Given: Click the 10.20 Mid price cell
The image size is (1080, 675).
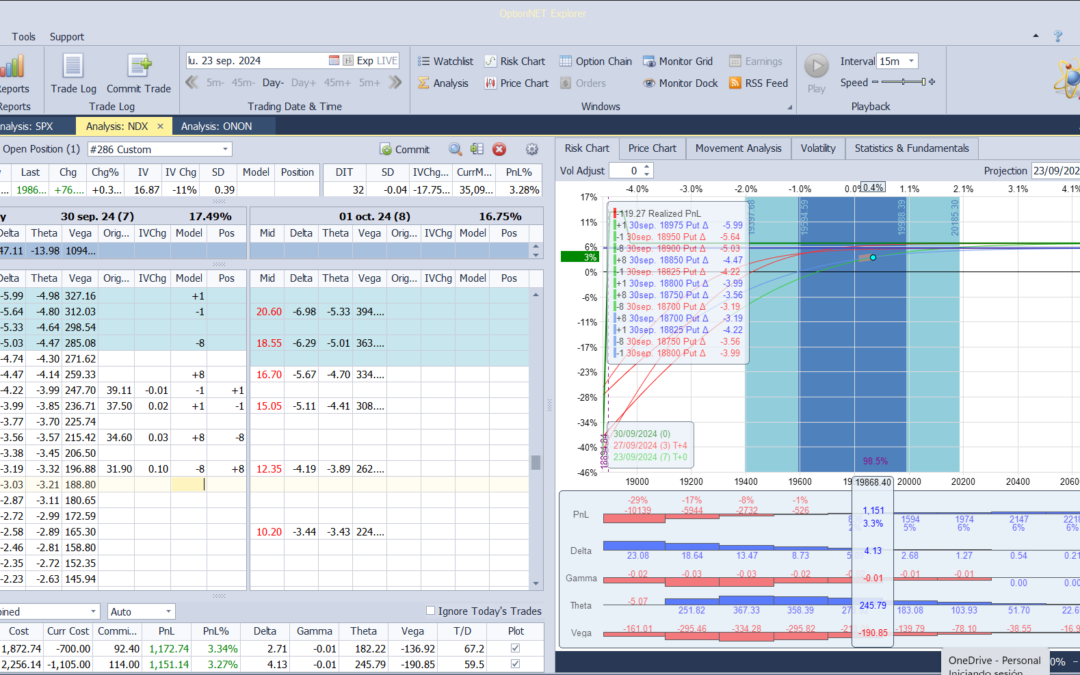Looking at the screenshot, I should [268, 532].
